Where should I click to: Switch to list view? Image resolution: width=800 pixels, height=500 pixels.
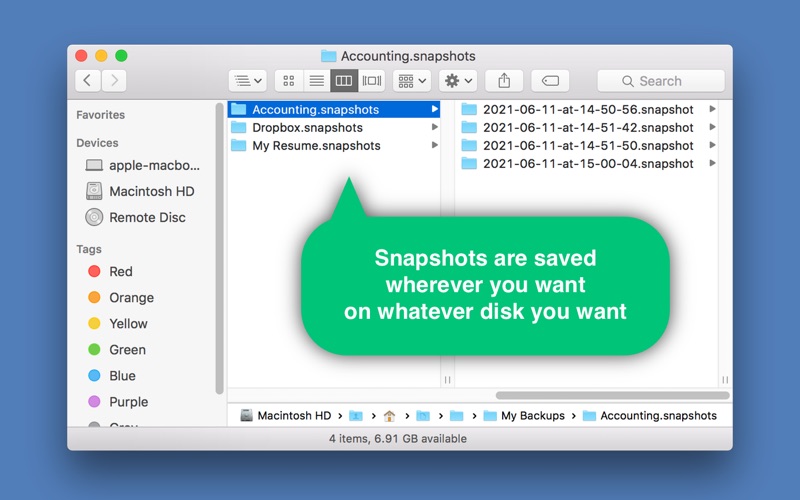[x=316, y=81]
